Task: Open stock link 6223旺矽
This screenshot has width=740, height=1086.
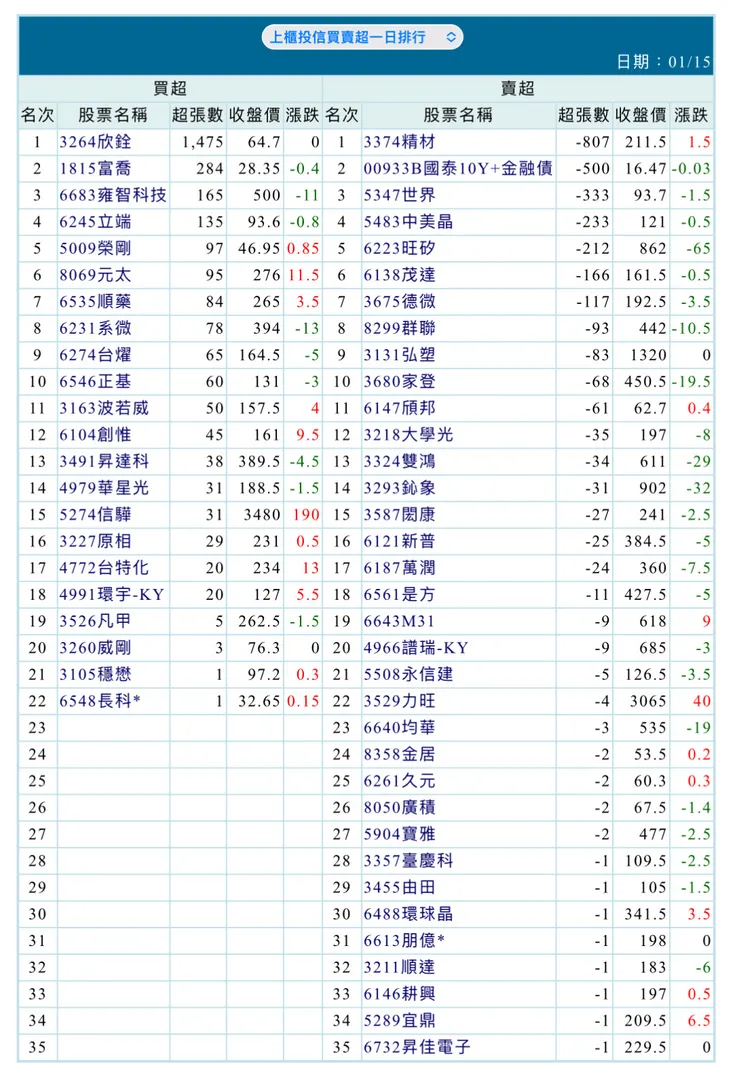Action: tap(400, 249)
